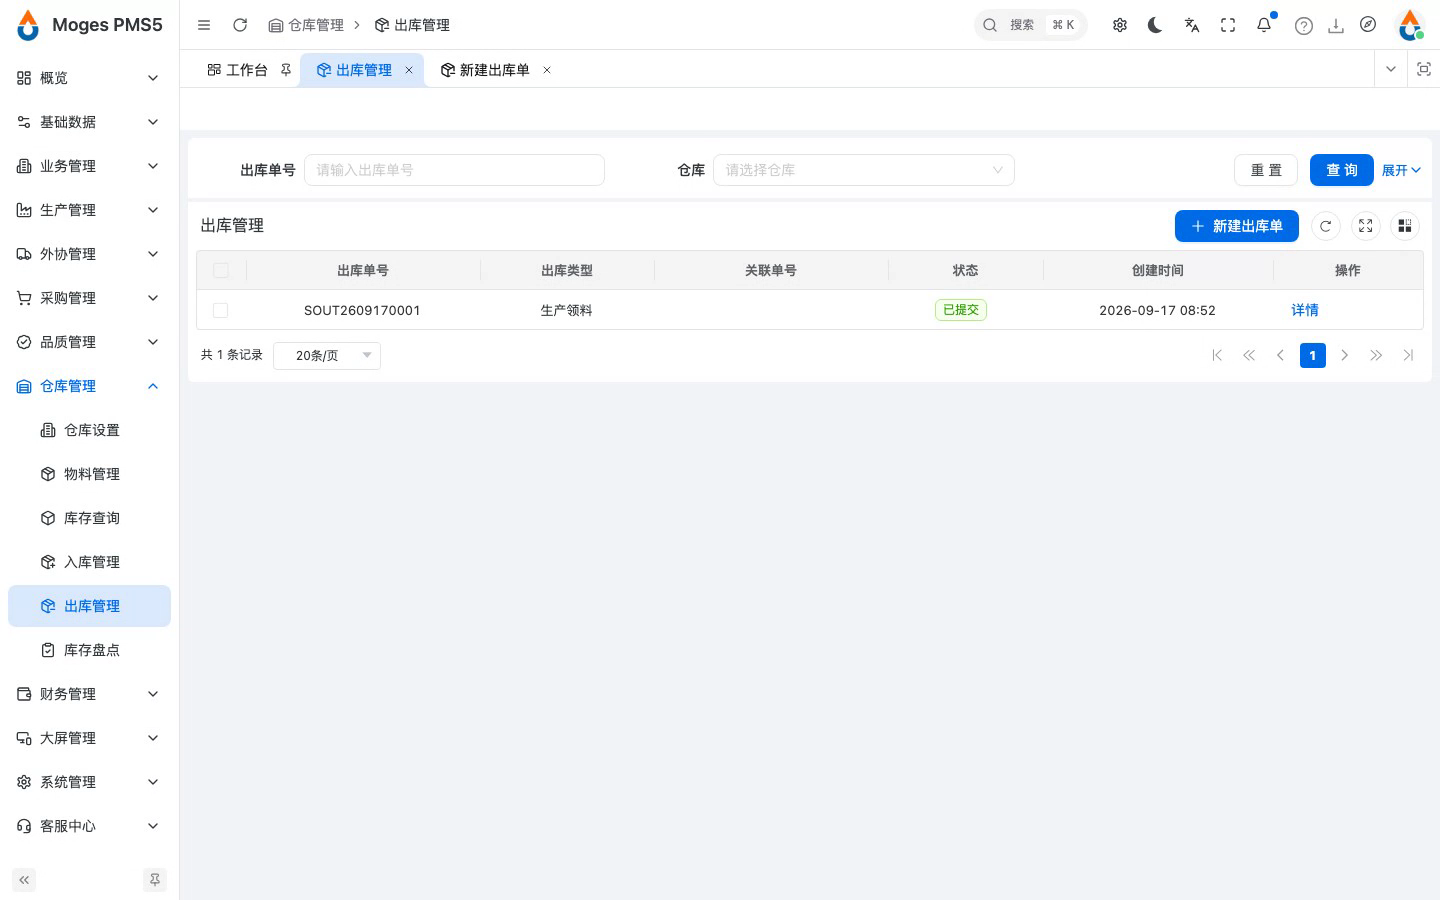Screen dimensions: 1440x900
Task: Click the 新建出库单 button
Action: 1237,226
